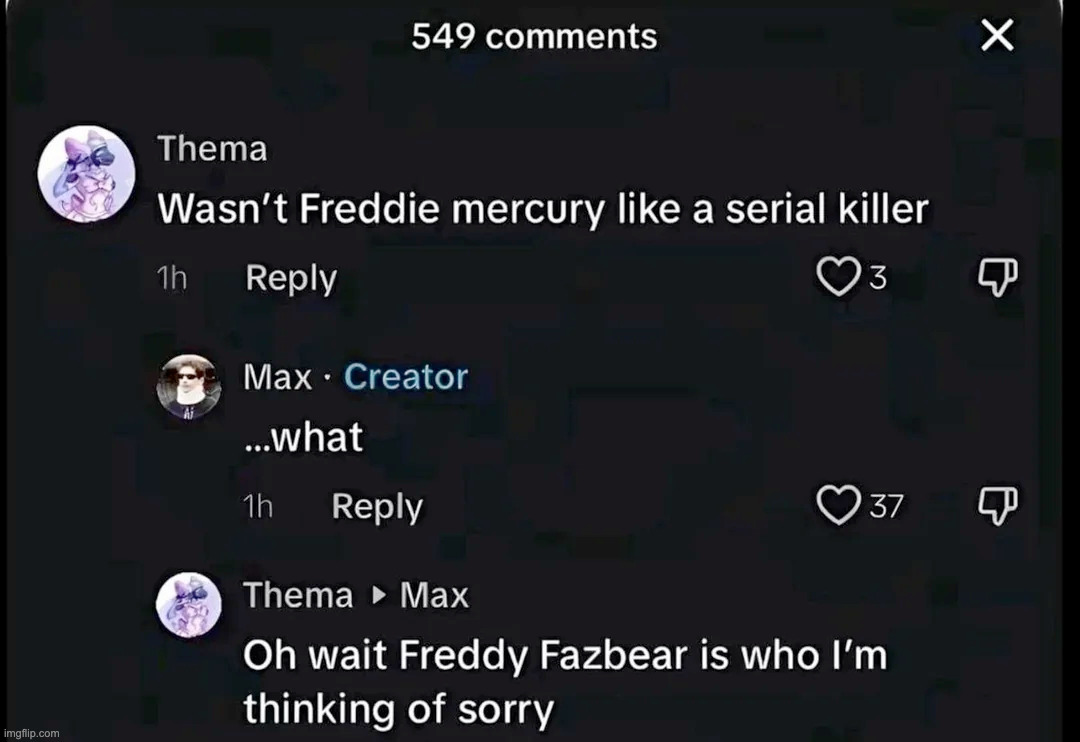Viewport: 1080px width, 742px height.
Task: Toggle like on Thema's serial killer comment
Action: pos(838,277)
